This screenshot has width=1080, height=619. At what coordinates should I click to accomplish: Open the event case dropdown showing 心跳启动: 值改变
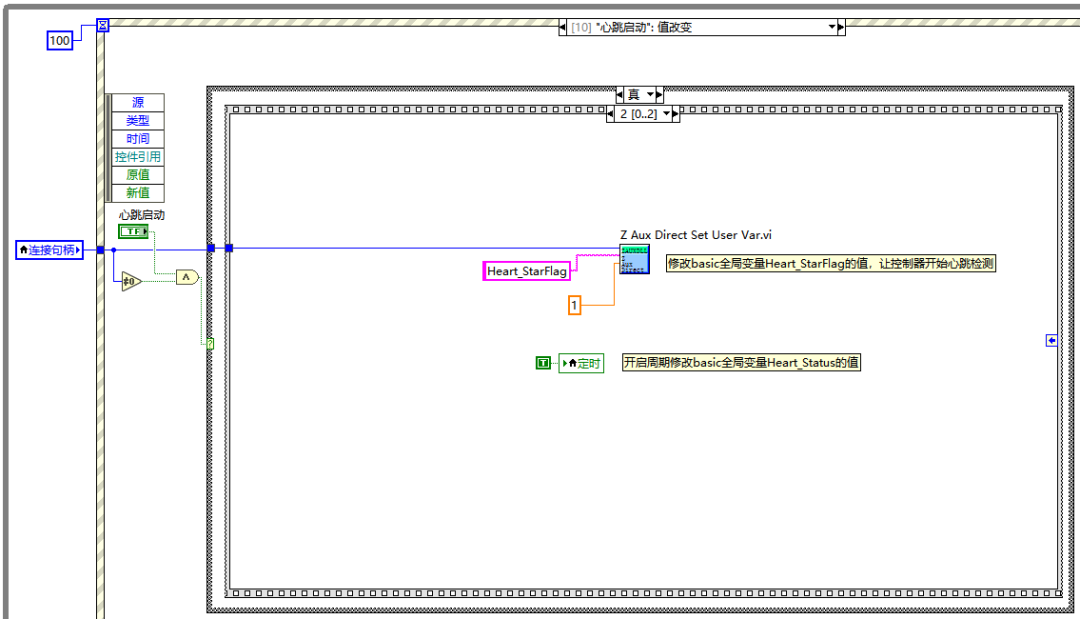click(833, 28)
